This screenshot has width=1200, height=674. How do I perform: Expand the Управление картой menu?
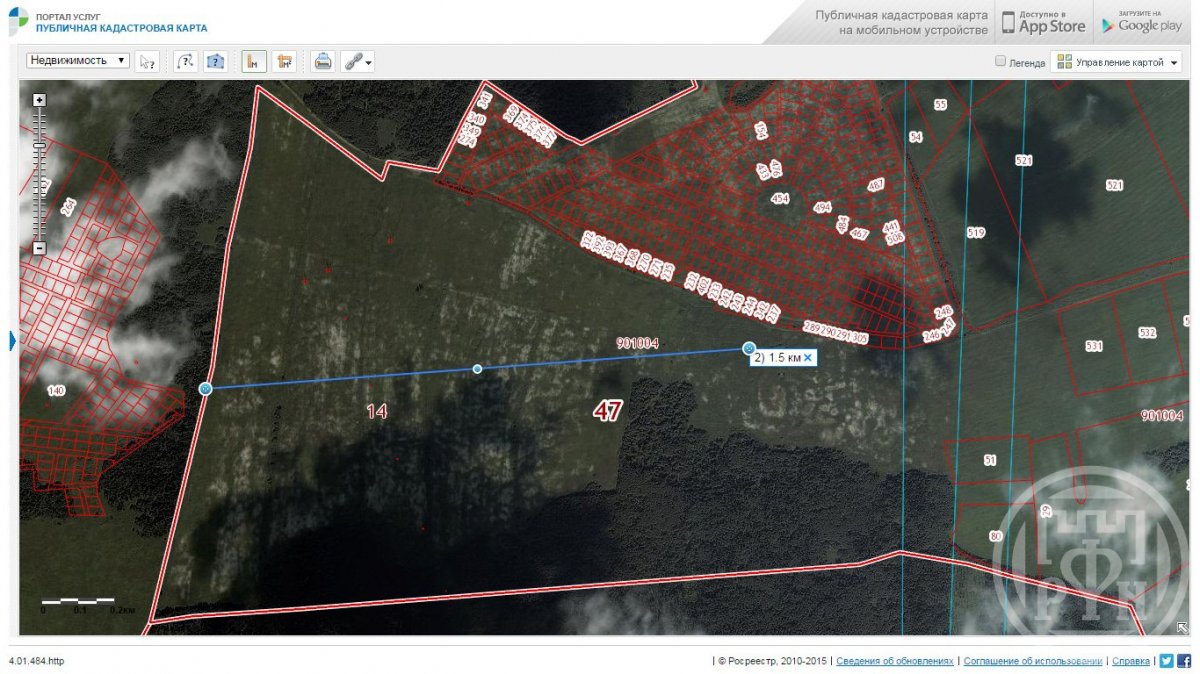1116,62
